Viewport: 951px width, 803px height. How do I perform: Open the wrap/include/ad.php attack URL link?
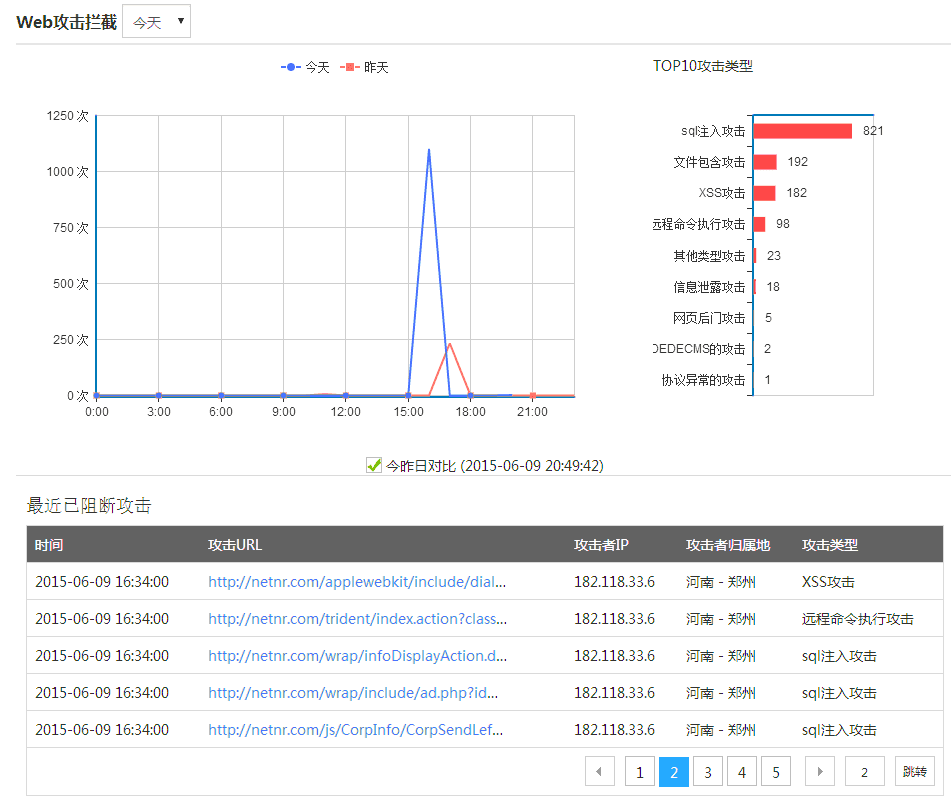coord(353,692)
